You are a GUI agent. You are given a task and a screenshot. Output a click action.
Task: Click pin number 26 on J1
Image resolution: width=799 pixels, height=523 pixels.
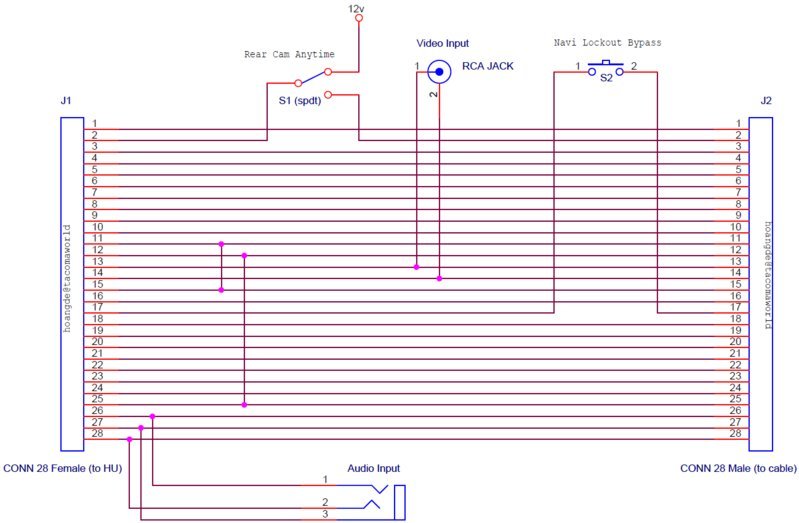(97, 410)
